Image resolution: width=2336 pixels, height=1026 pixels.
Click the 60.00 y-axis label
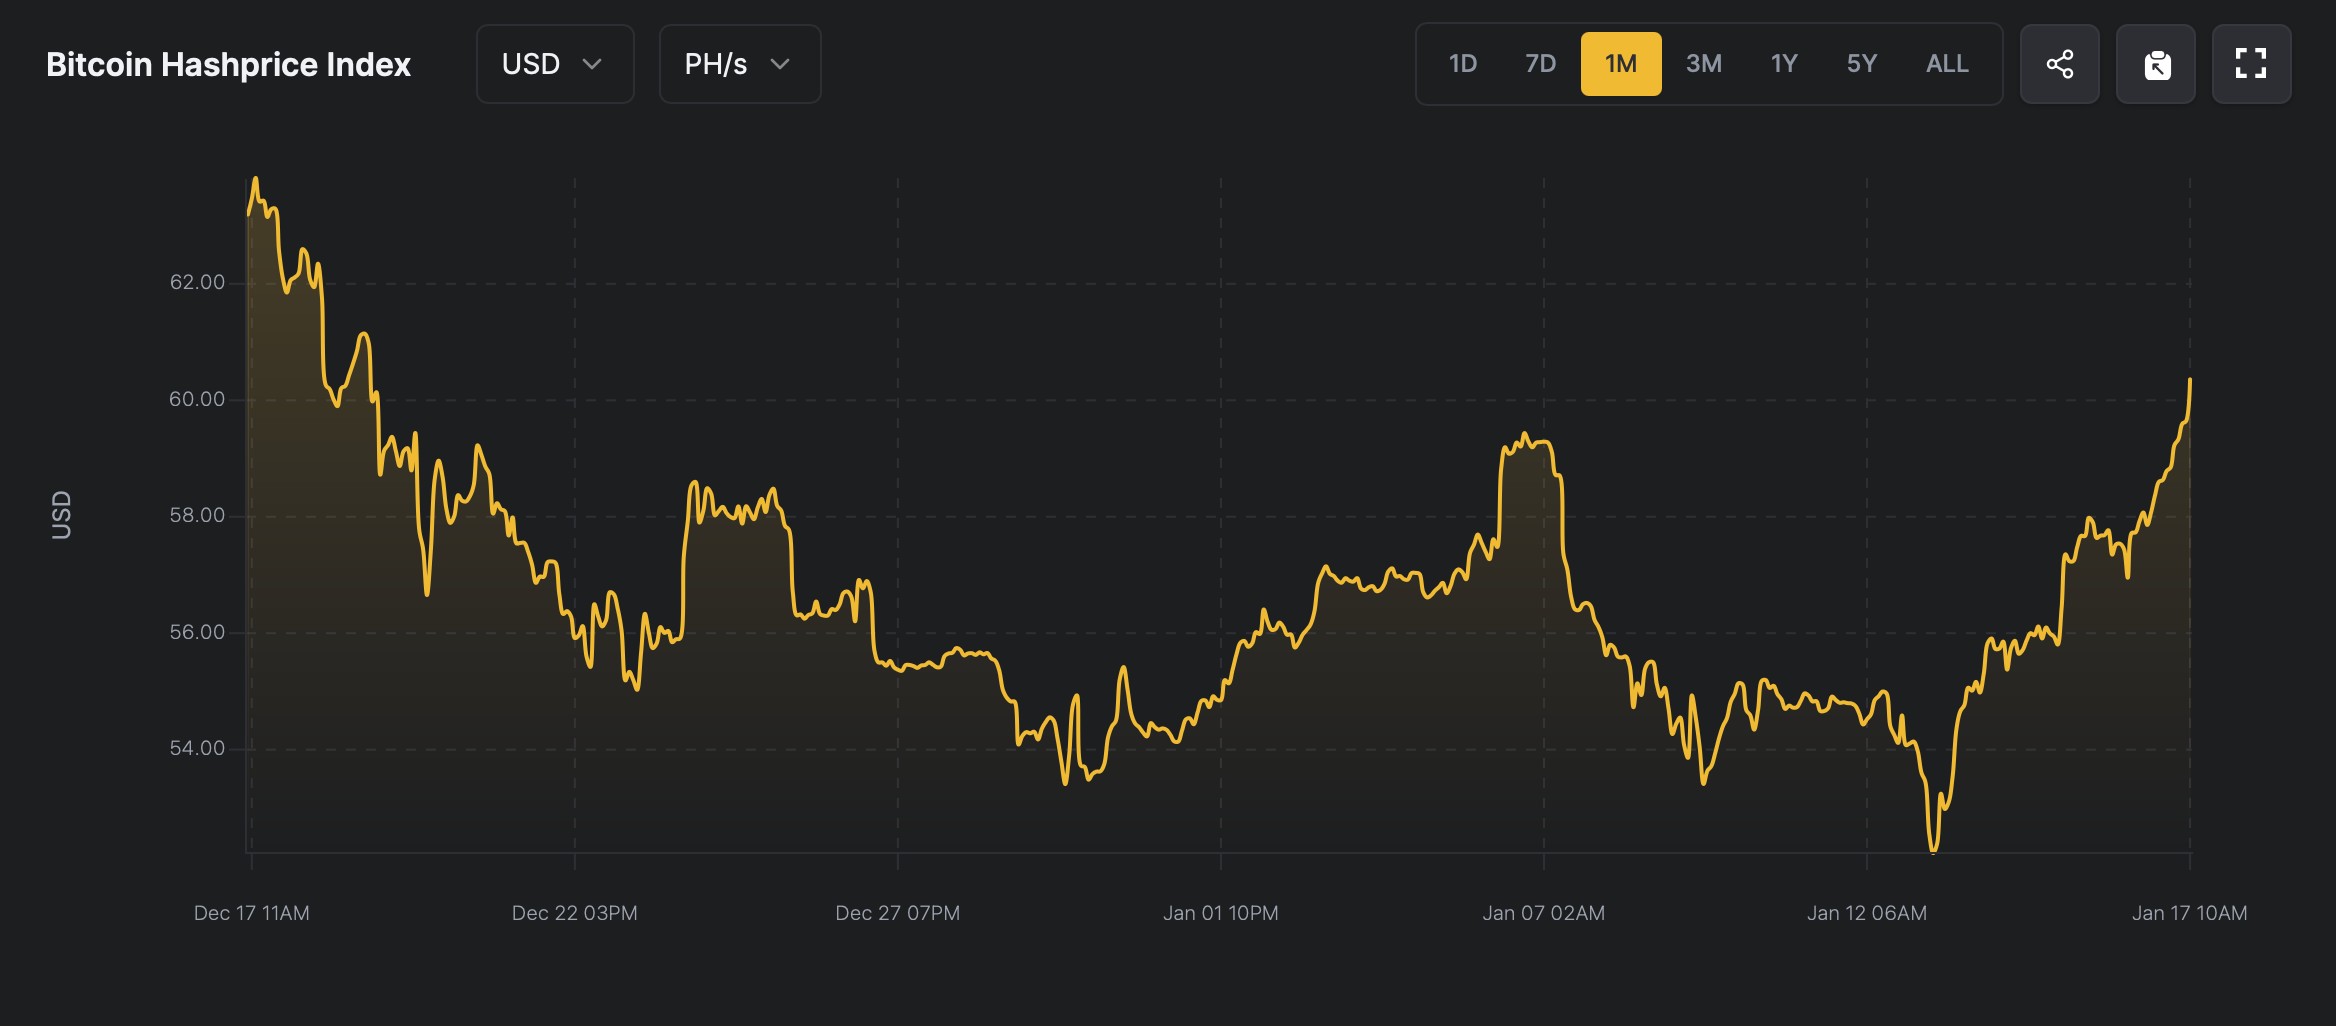click(197, 399)
